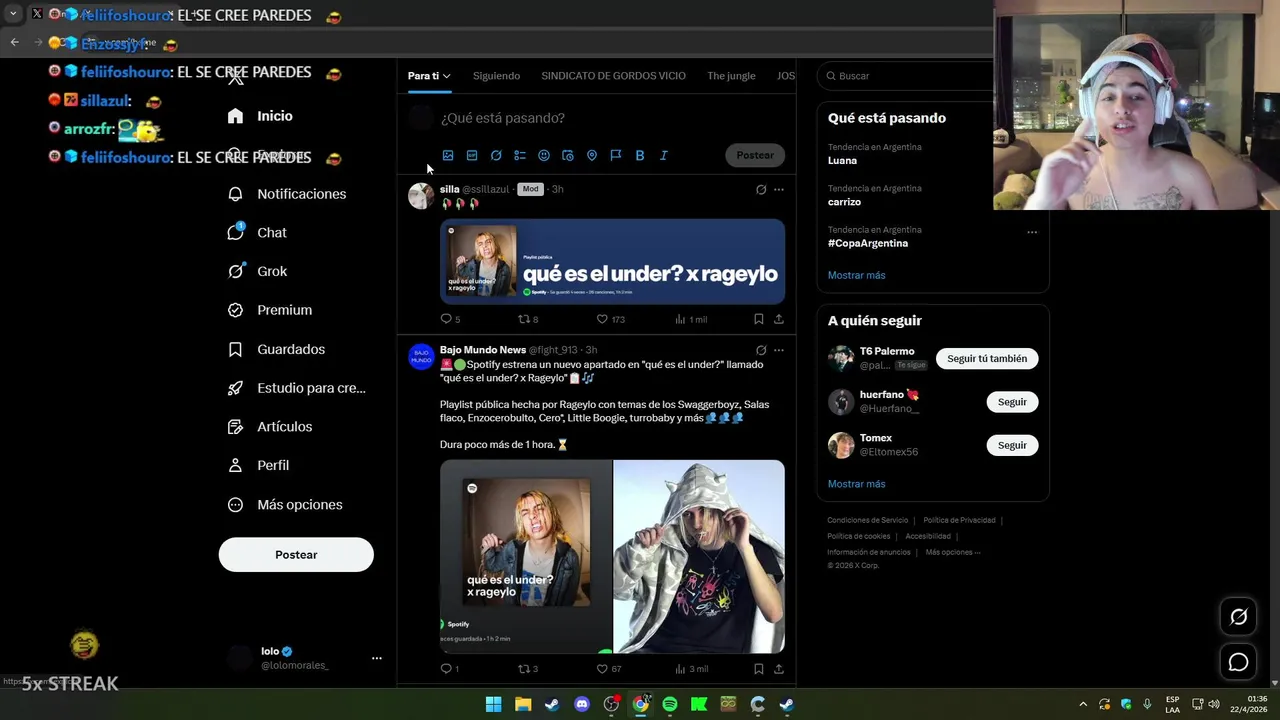Open Guardados bookmarks
This screenshot has width=1280, height=720.
(x=276, y=349)
